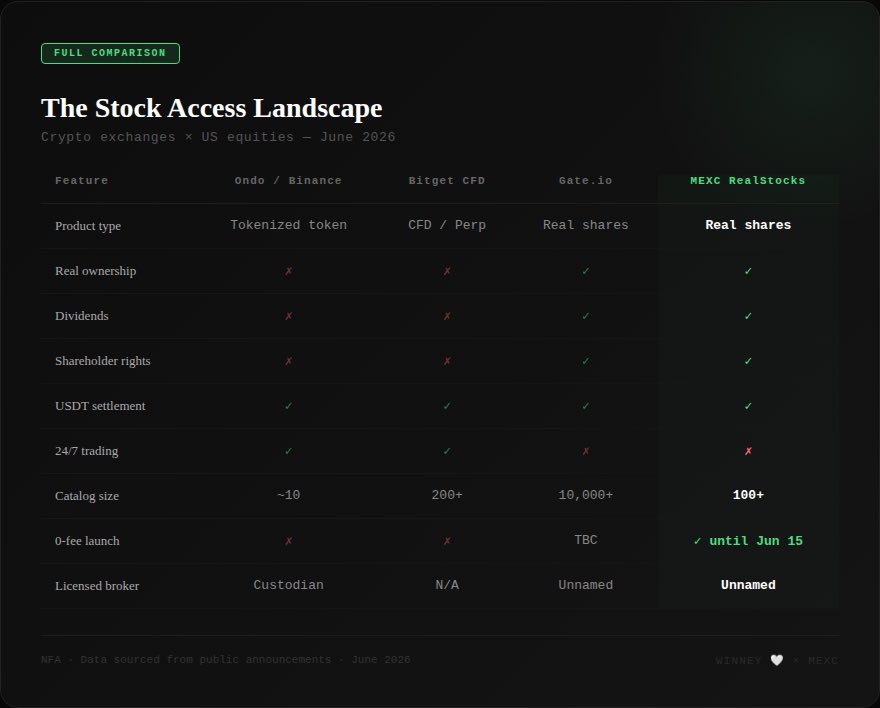Click the Product type row label
Image resolution: width=880 pixels, height=708 pixels.
point(88,226)
